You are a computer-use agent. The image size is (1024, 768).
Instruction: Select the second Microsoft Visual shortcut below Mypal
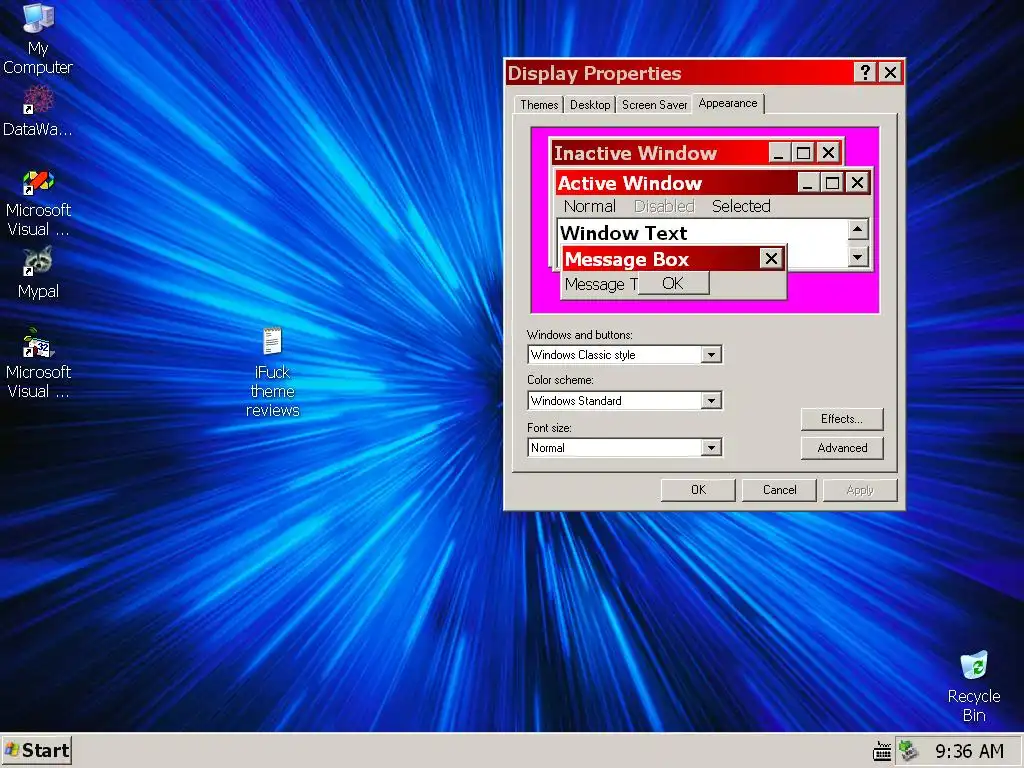click(x=38, y=363)
